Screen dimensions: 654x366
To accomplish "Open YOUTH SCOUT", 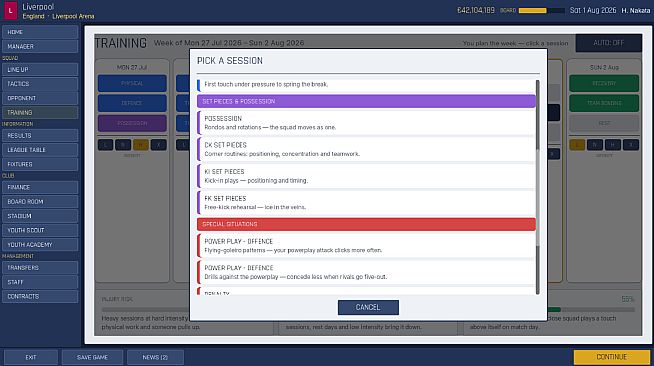I will 40,230.
